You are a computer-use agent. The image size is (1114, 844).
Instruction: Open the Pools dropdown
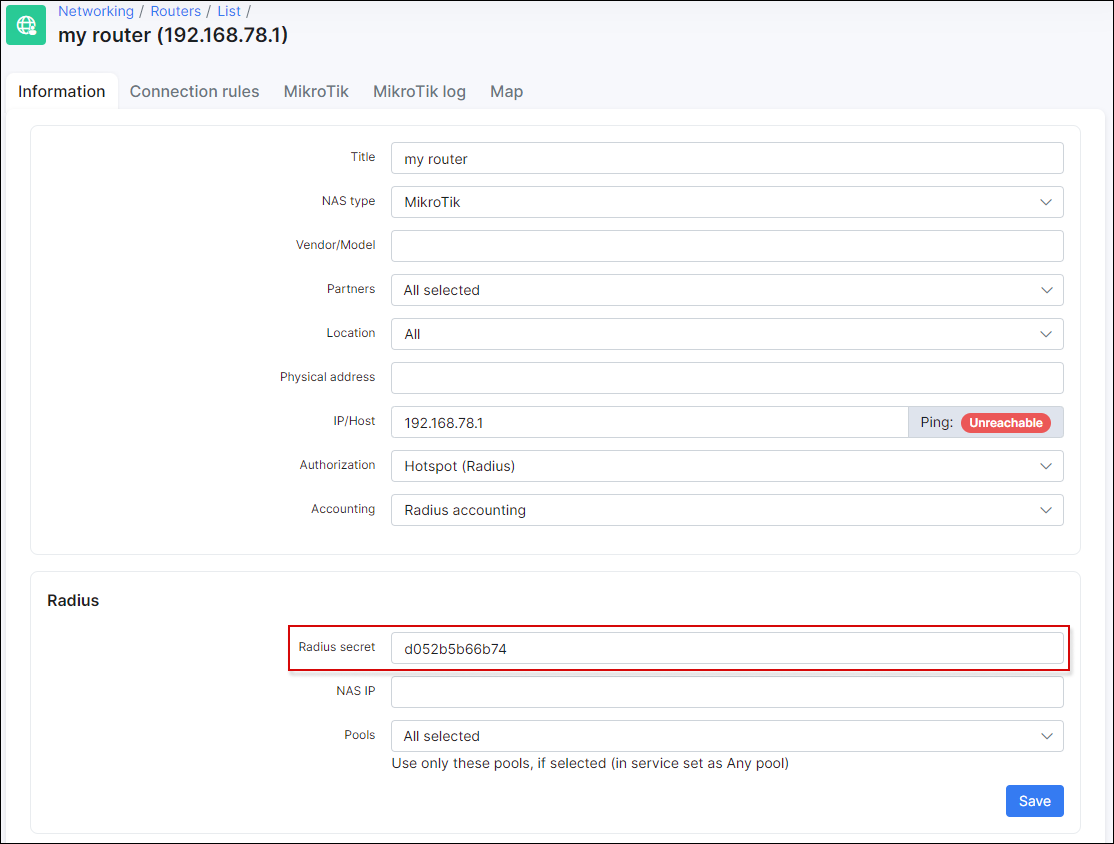[727, 736]
